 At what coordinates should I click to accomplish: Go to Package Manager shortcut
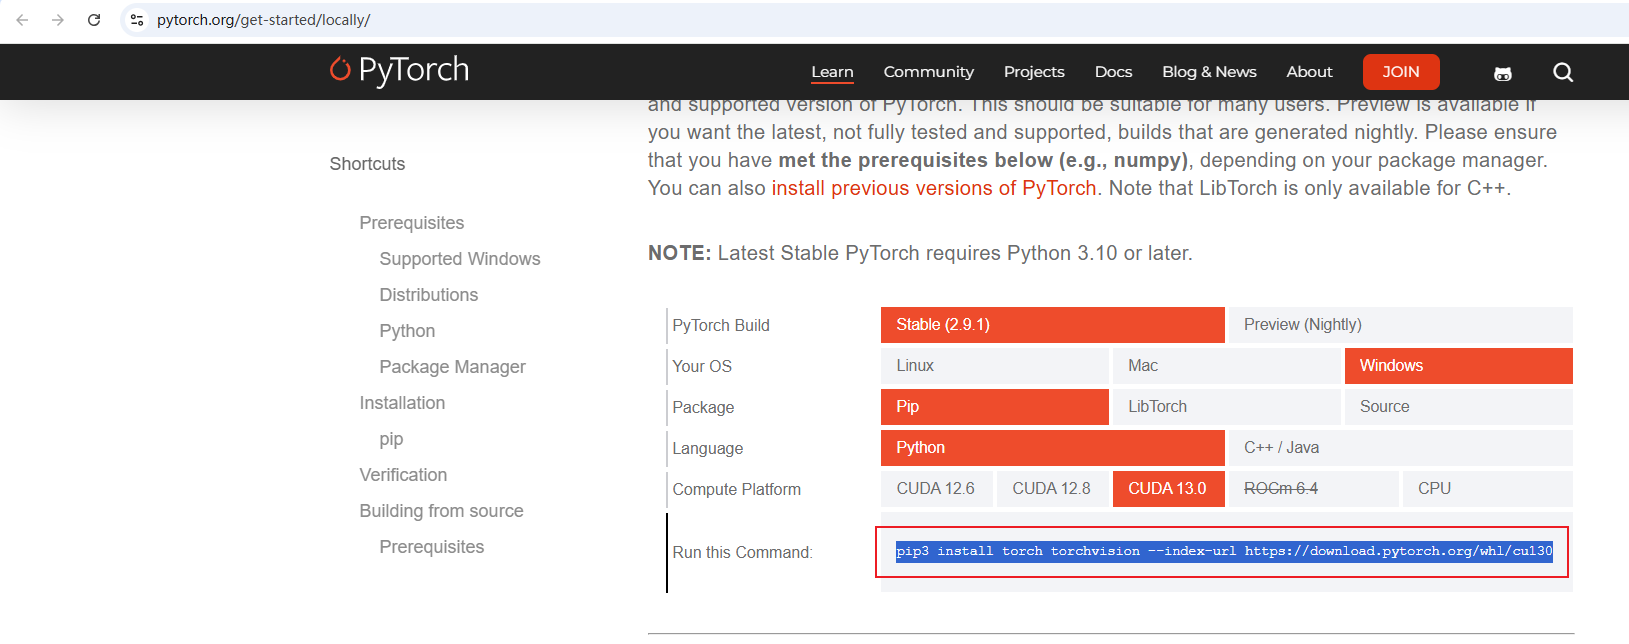[x=452, y=367]
